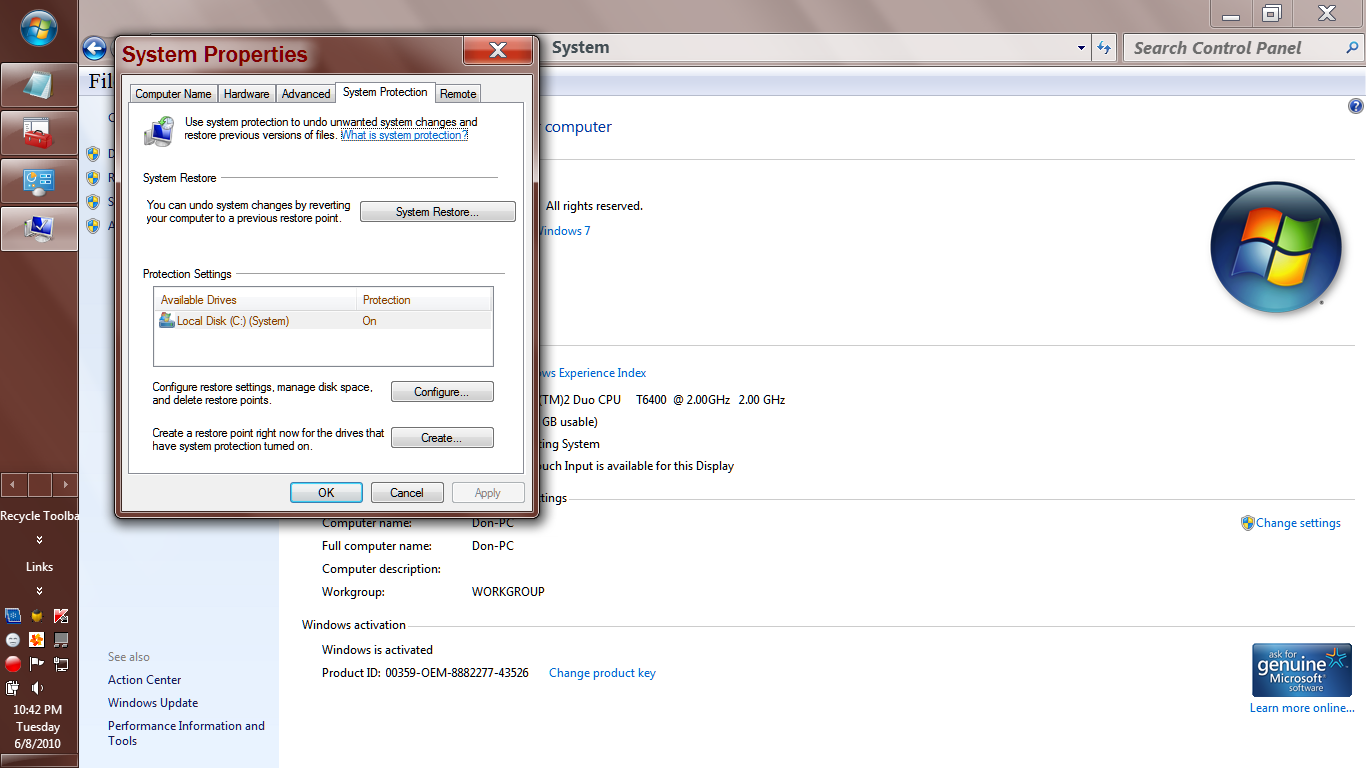This screenshot has width=1366, height=768.
Task: Click the blue snowflake gadget tray icon
Action: point(13,615)
